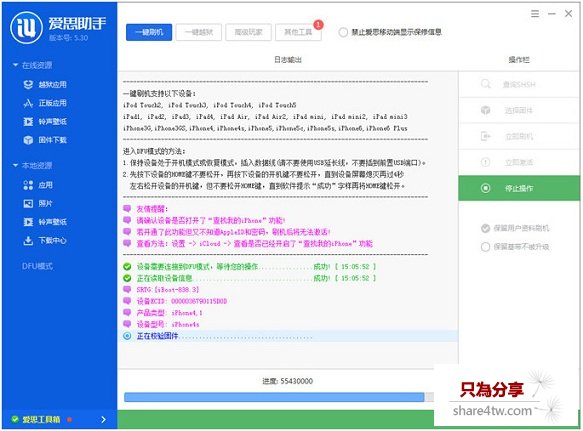
Task: Switch to the 一键刷机 tab
Action: [x=149, y=32]
